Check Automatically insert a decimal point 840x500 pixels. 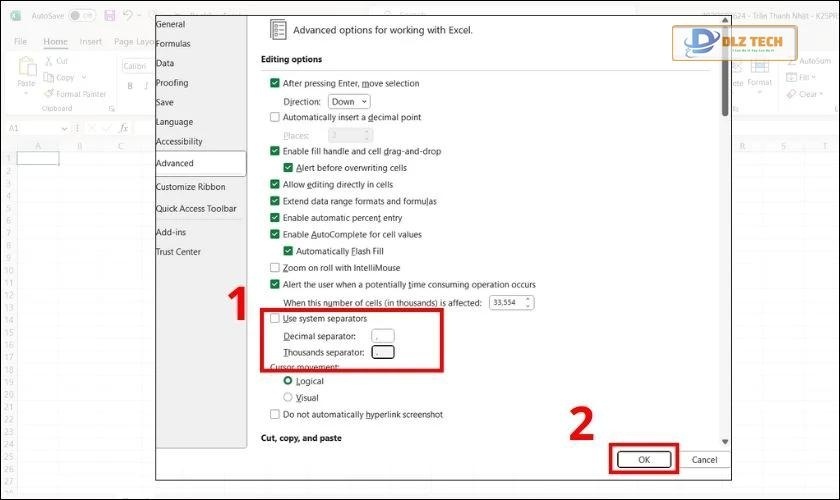coord(275,117)
